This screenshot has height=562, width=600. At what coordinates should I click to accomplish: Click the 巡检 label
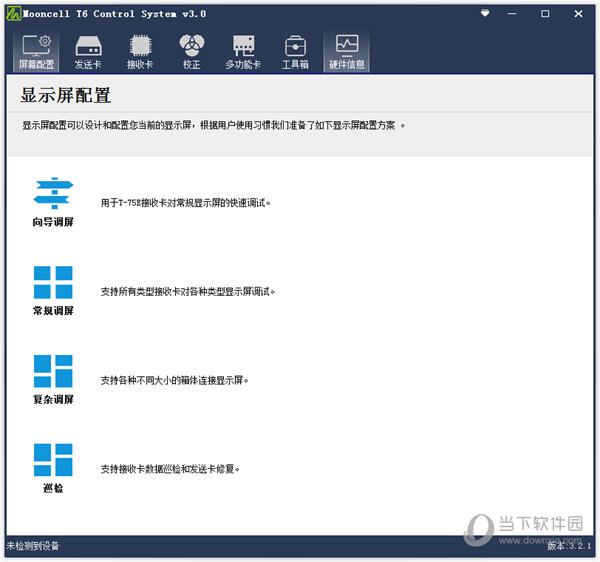coord(53,488)
